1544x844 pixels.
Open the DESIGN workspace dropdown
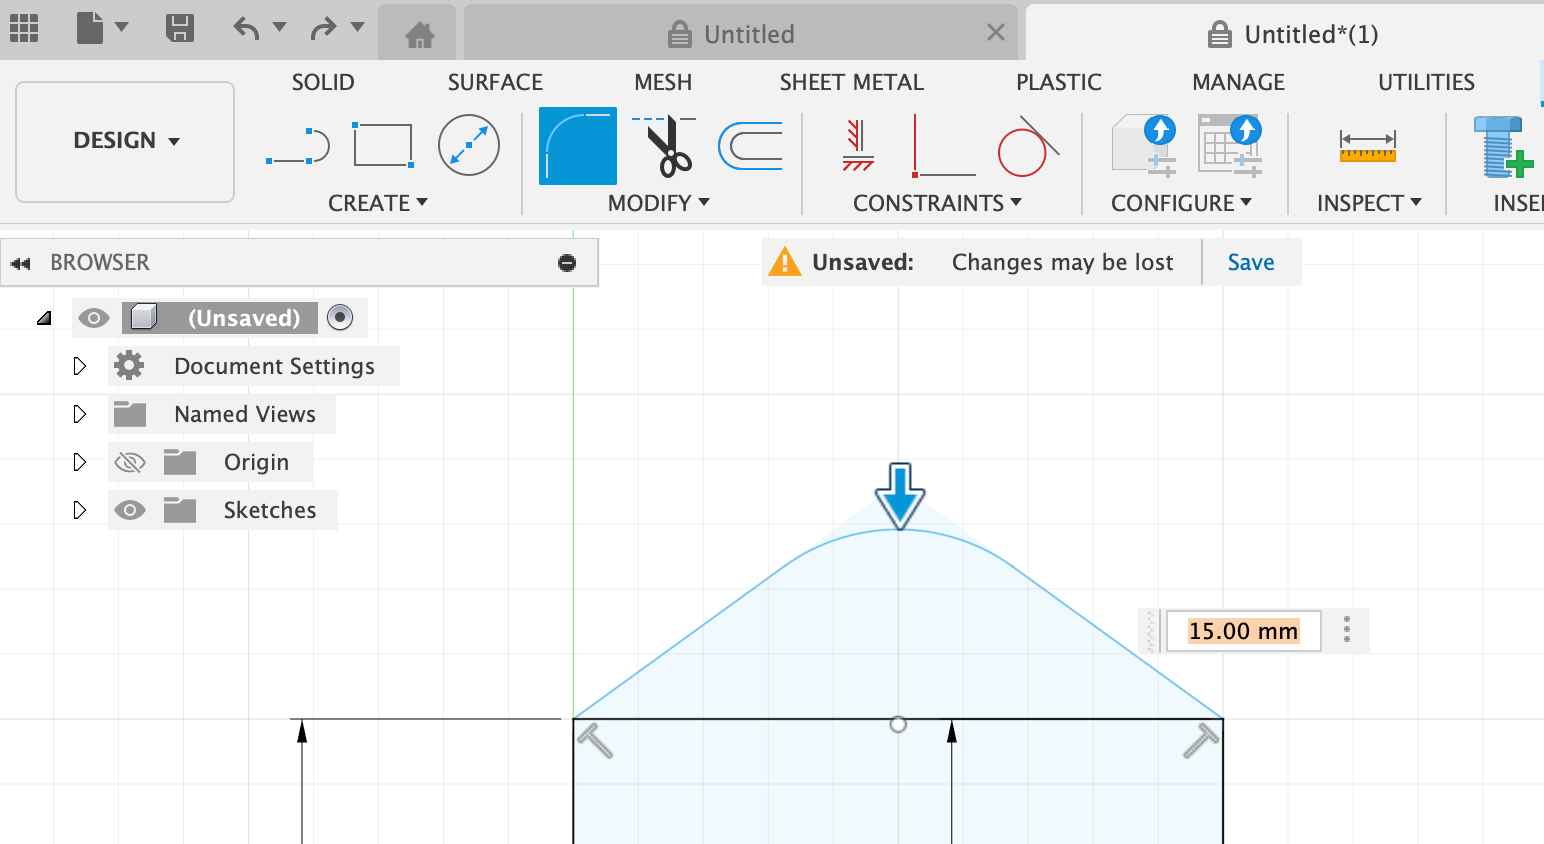pyautogui.click(x=126, y=141)
